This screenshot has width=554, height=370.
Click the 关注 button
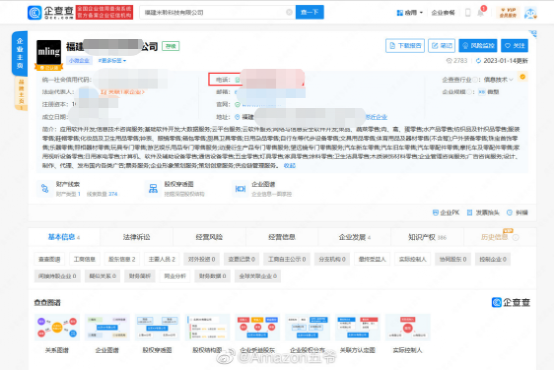[514, 46]
